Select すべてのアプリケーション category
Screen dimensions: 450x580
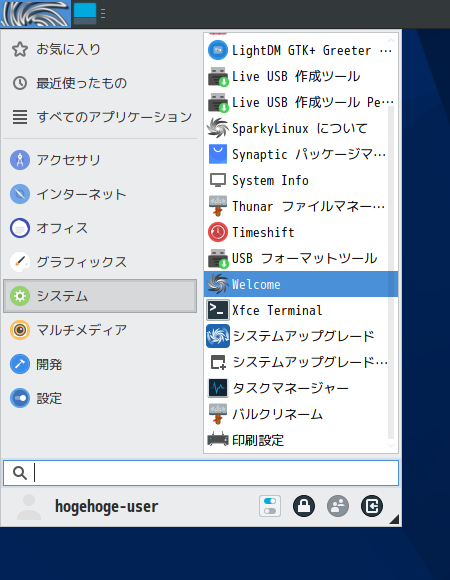tap(100, 117)
